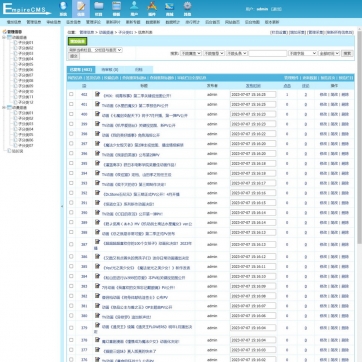Open the 插件 plugin icon in top toolbar

click(x=152, y=6)
